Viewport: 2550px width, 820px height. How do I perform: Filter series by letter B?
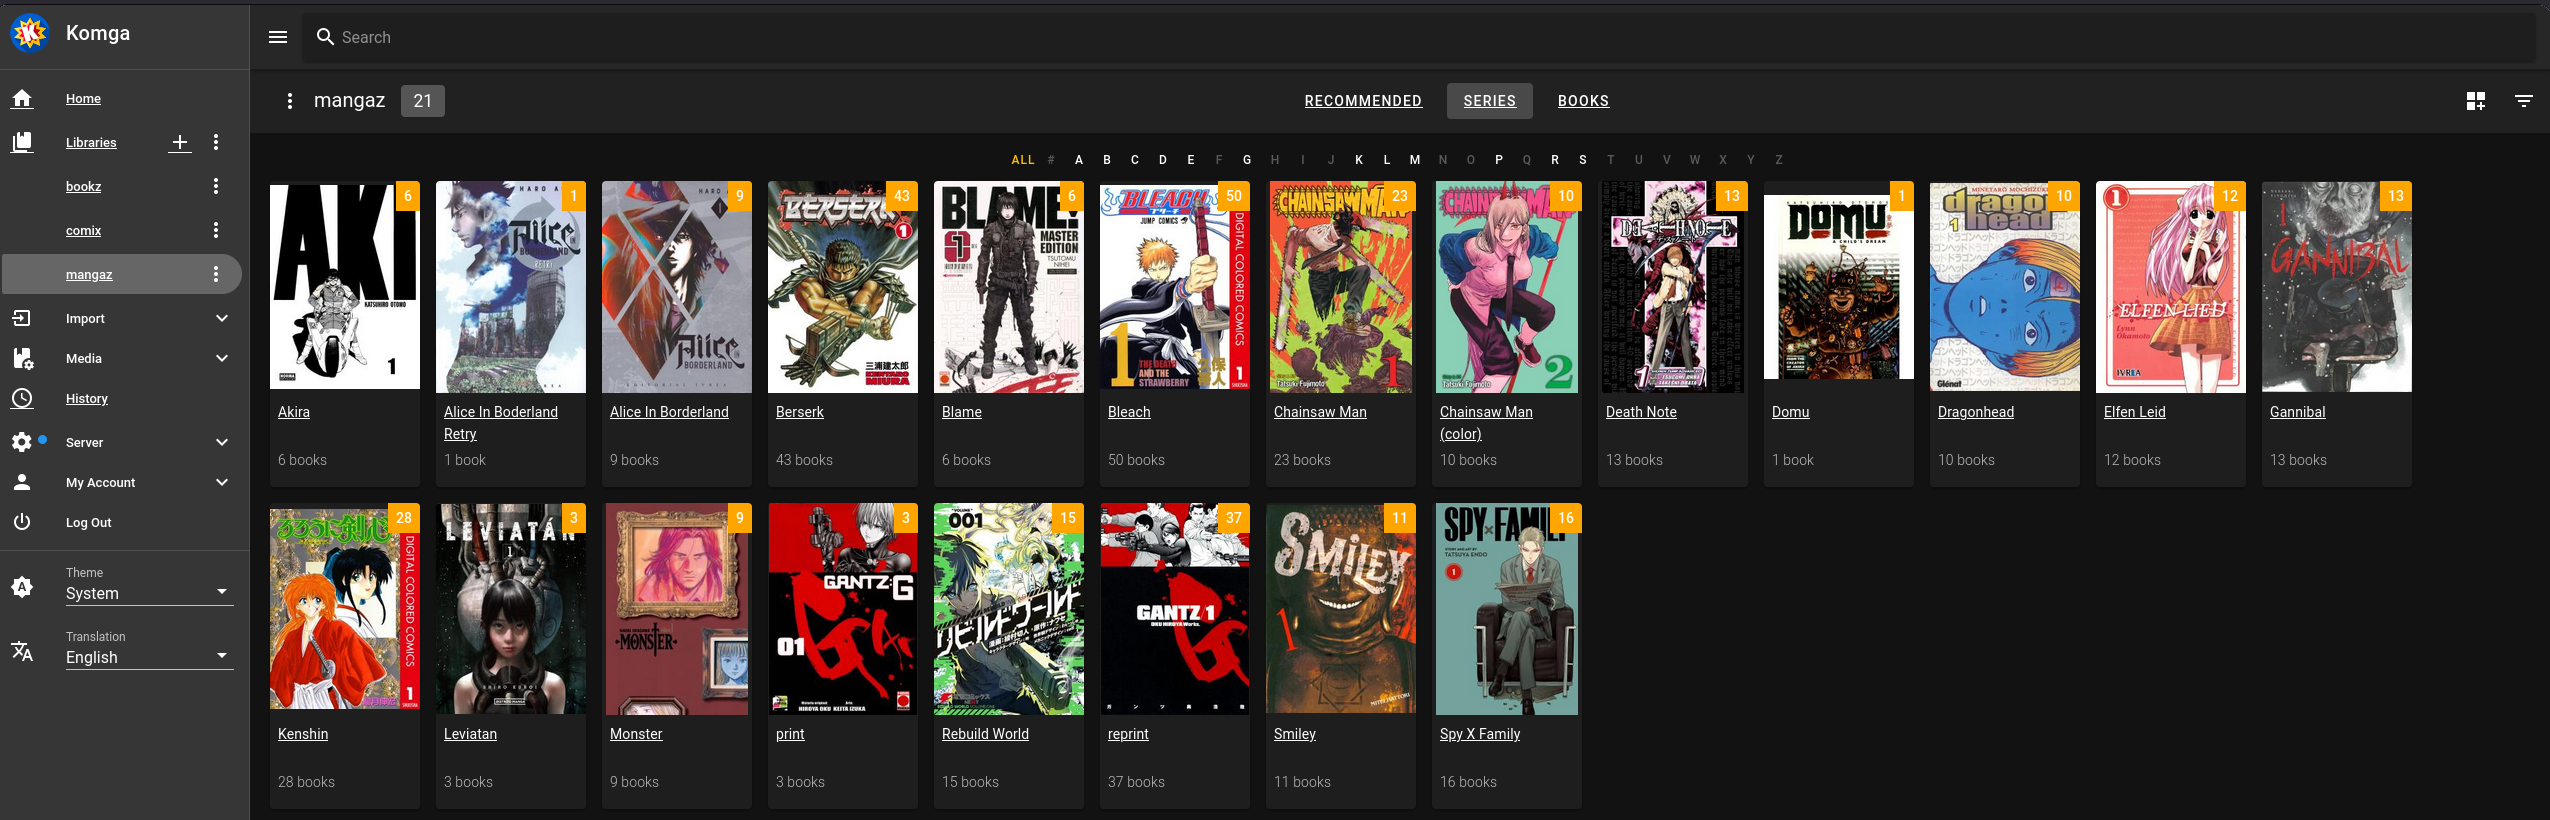pyautogui.click(x=1107, y=160)
